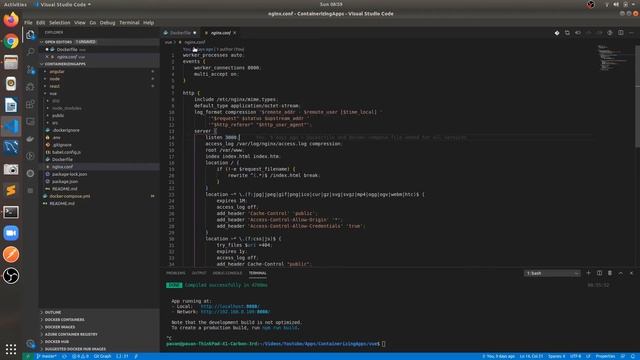Open Sublime Text from the dock
Viewport: 640px width, 360px height.
11,190
